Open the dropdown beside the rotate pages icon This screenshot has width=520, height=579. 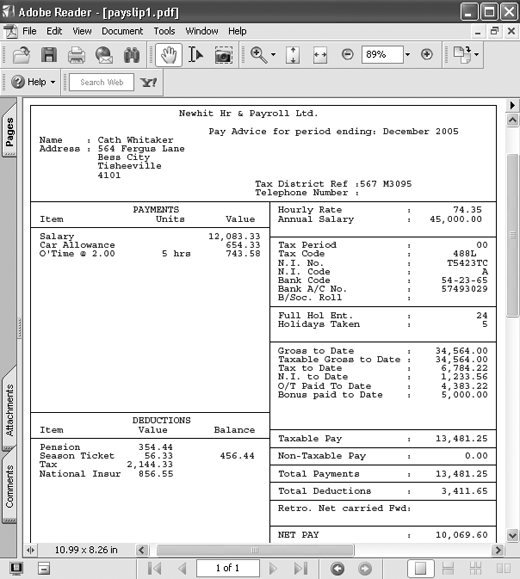tap(477, 55)
